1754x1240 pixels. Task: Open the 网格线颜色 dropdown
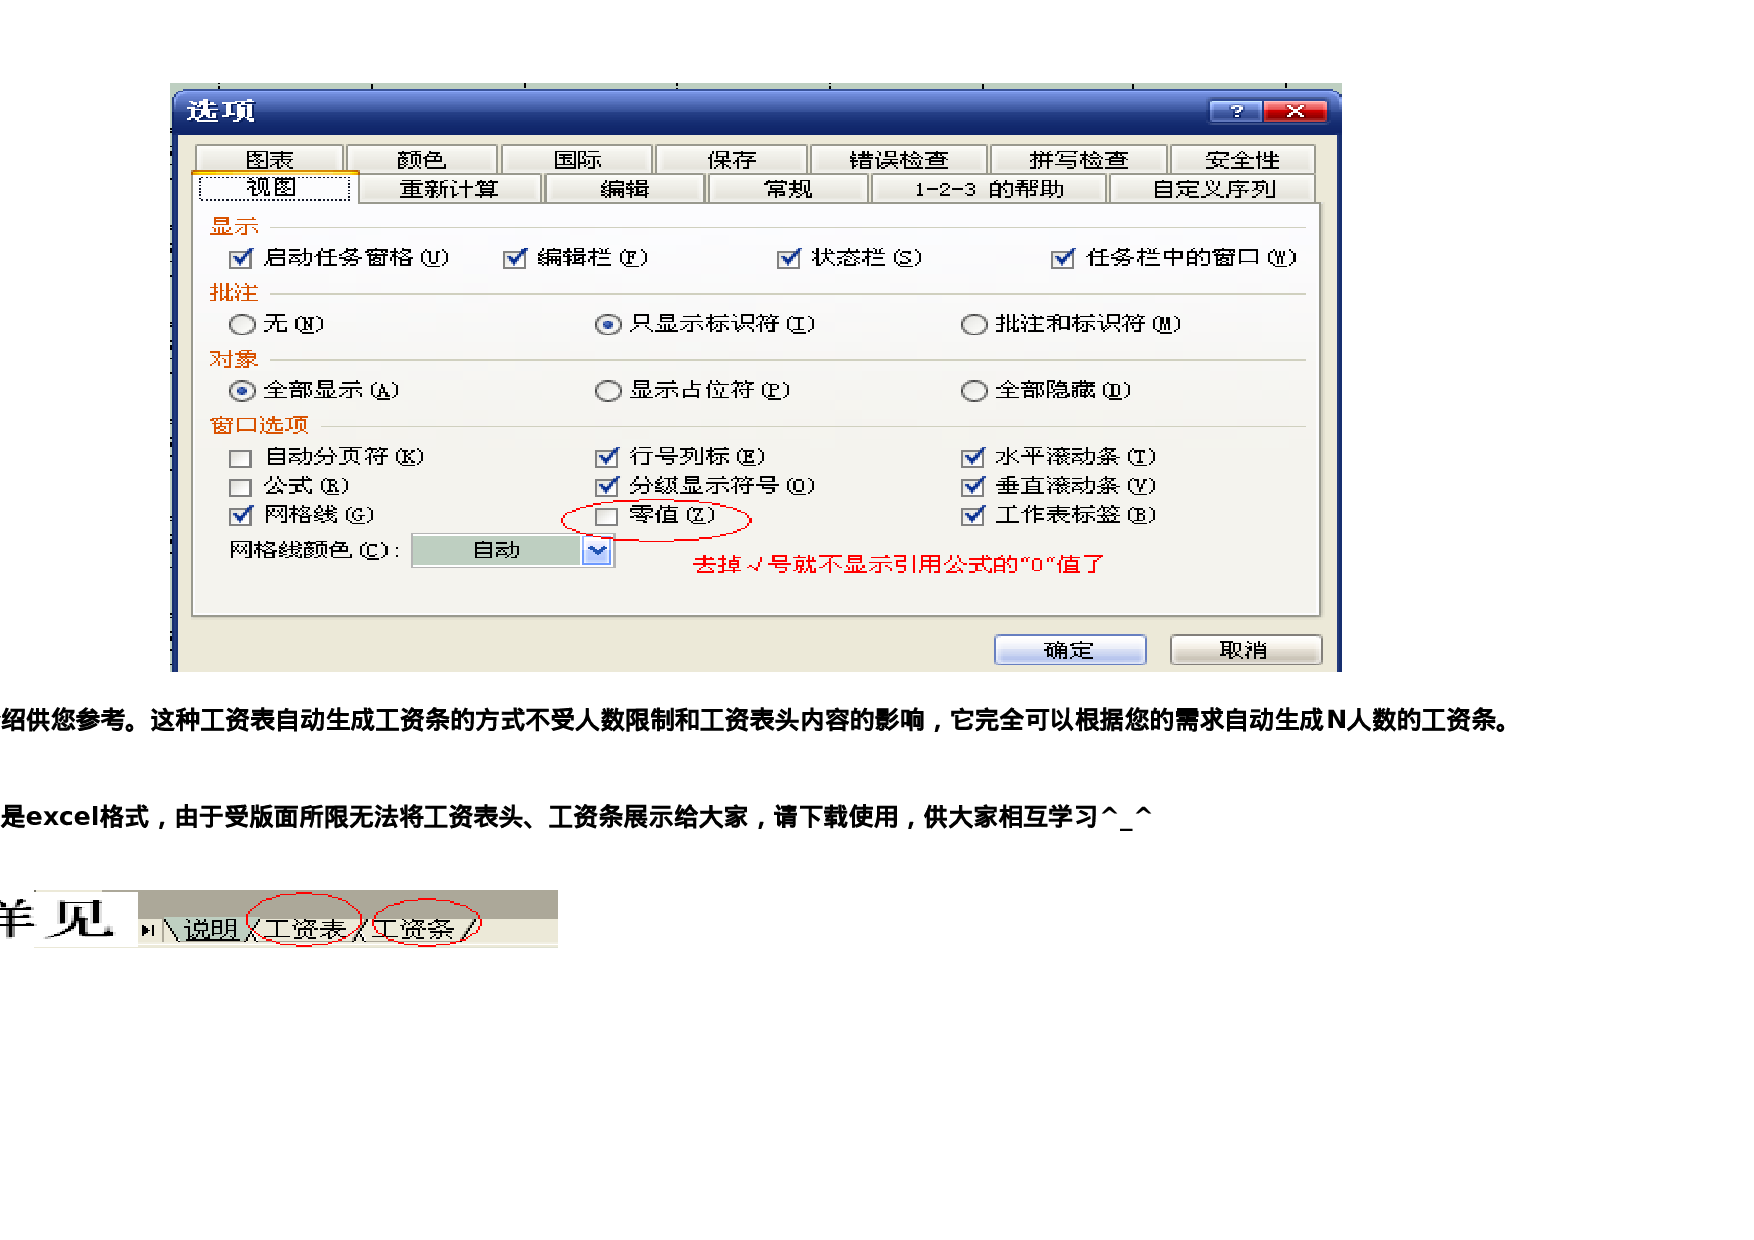[598, 551]
